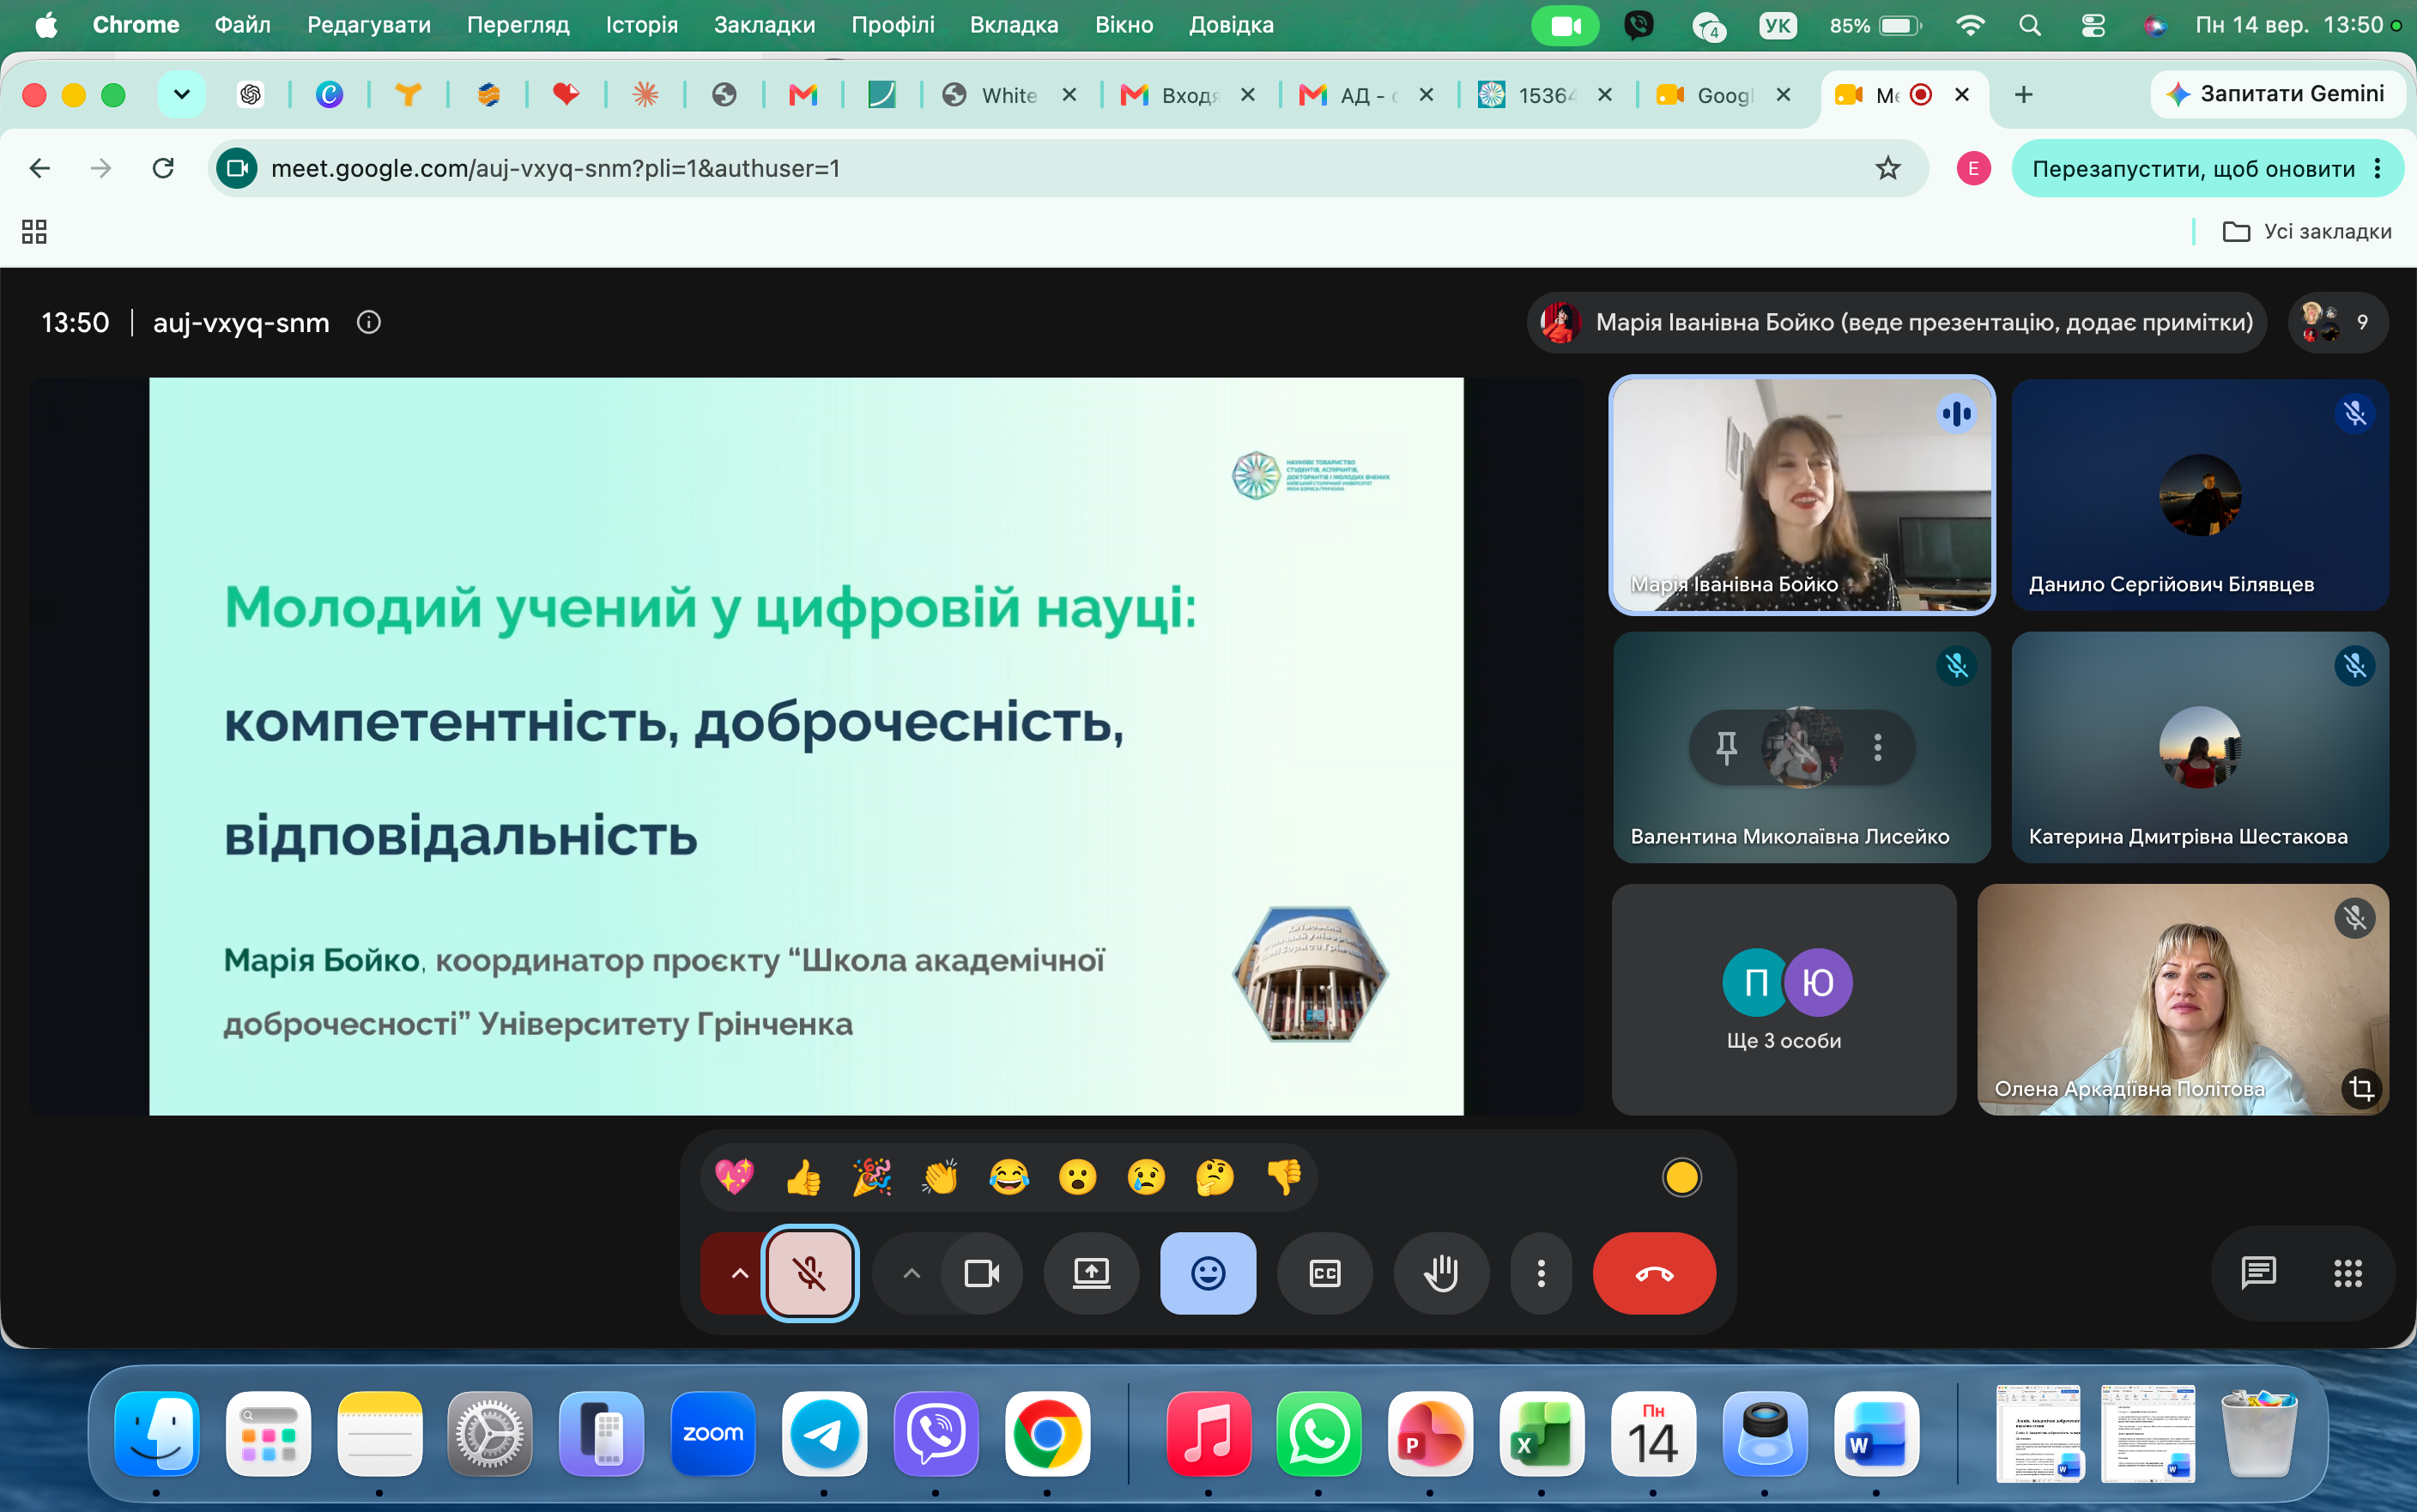Open options for Валентина Миколаївна Лисейко tile
This screenshot has height=1512, width=2417.
[x=1877, y=747]
